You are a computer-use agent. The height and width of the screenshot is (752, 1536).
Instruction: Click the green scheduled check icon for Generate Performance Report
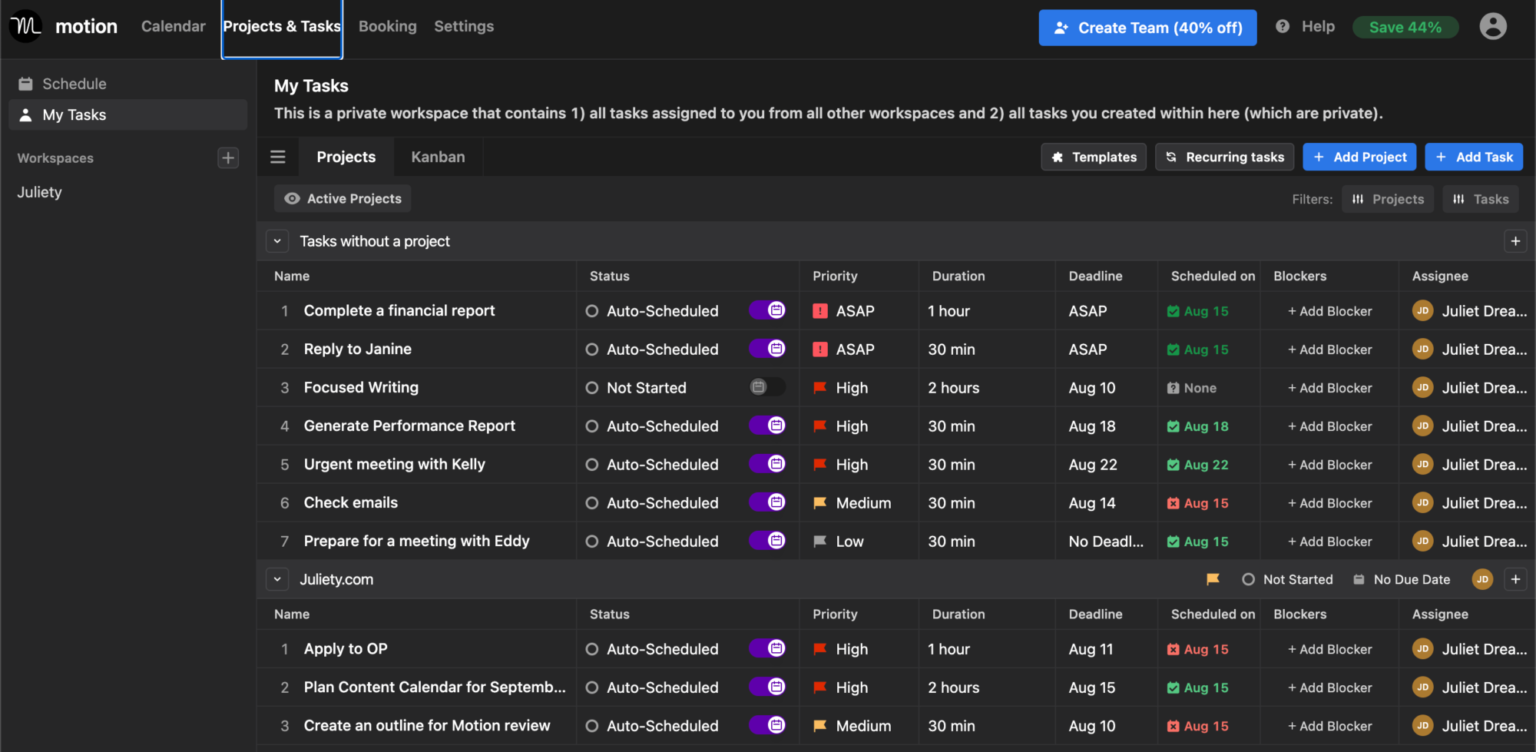1173,426
